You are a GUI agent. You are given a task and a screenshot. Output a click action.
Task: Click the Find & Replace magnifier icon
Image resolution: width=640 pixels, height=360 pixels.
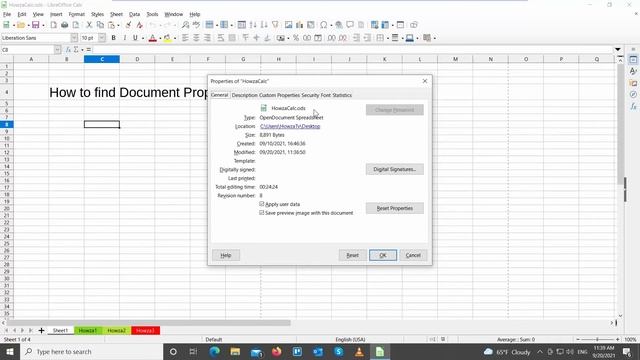click(185, 25)
